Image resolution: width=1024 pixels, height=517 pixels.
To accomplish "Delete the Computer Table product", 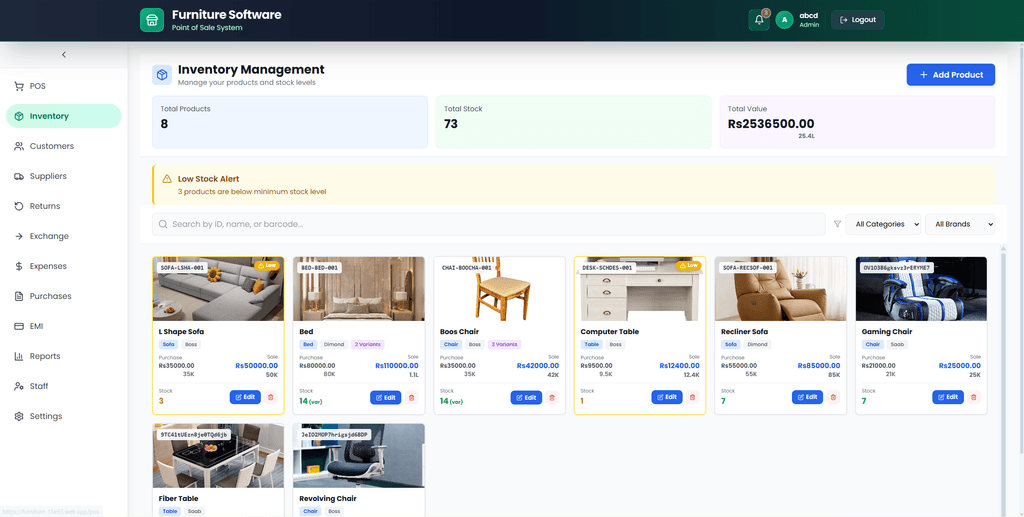I will click(693, 397).
